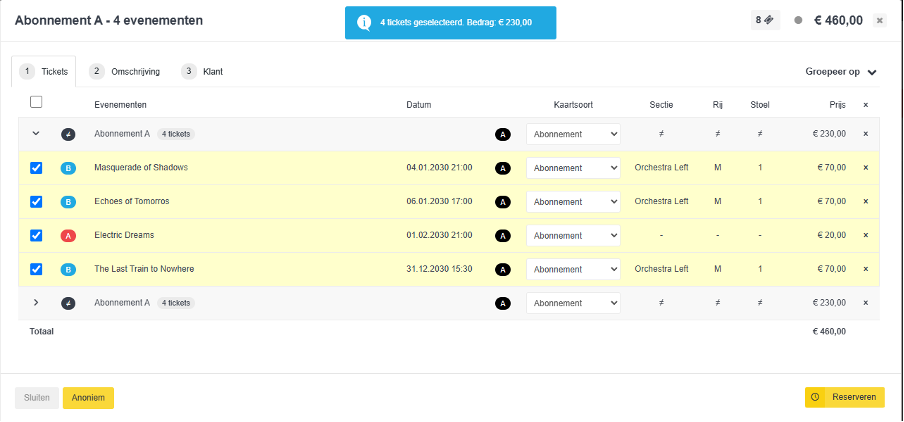Click the grey status dot beside € 460,00
The height and width of the screenshot is (422, 904).
(798, 21)
